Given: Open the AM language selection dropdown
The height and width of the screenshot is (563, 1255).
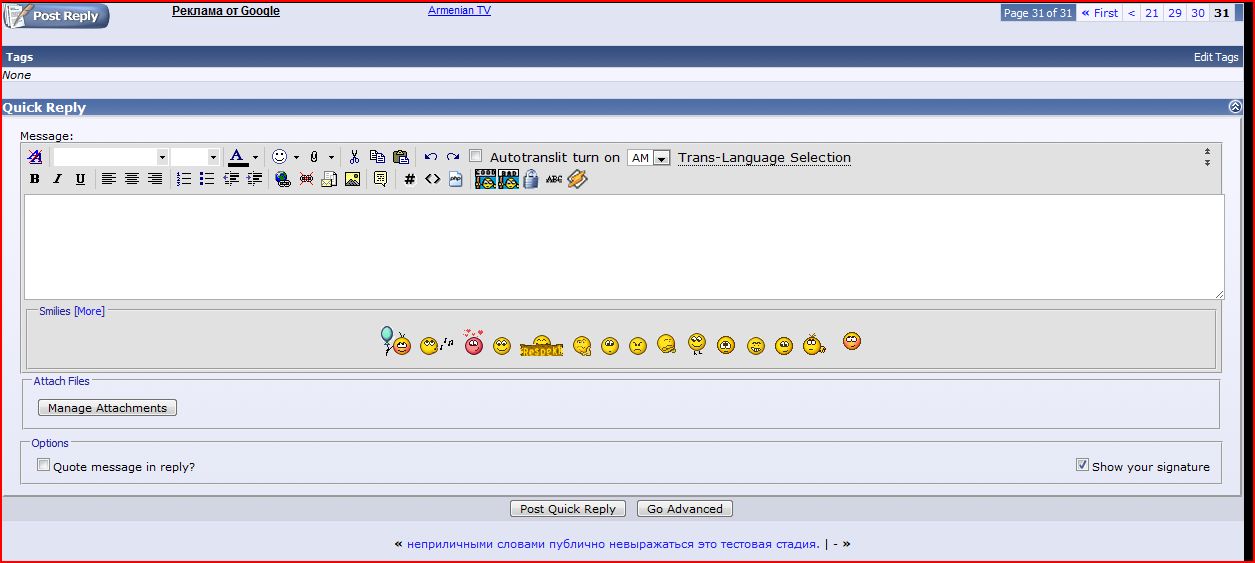Looking at the screenshot, I should pyautogui.click(x=661, y=158).
